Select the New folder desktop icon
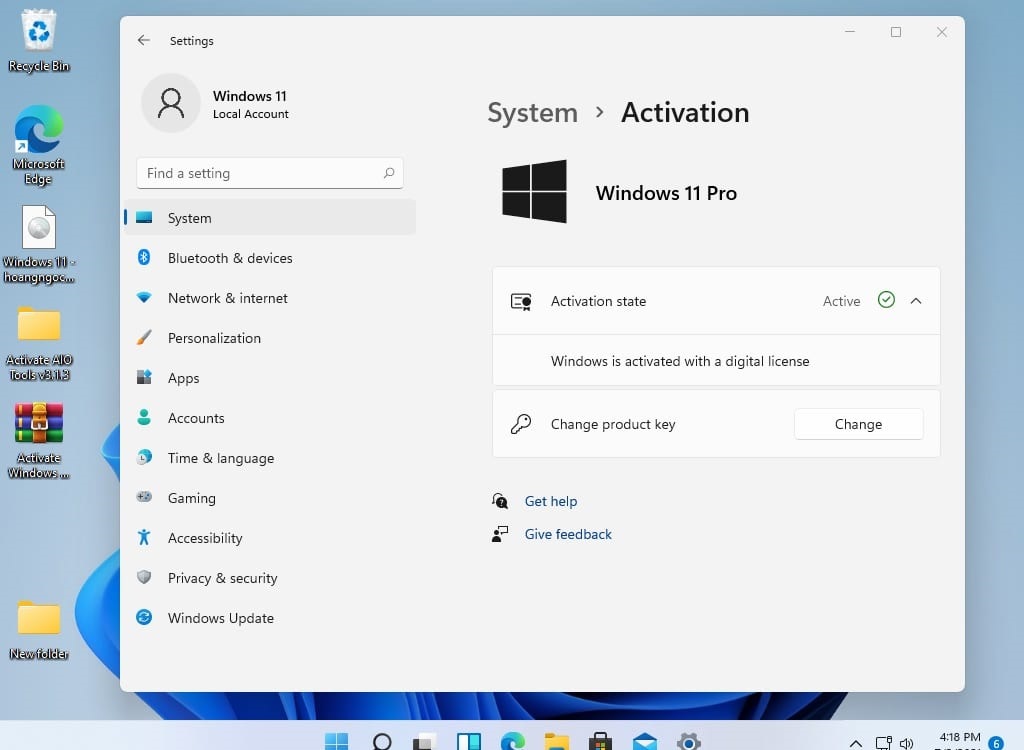1024x750 pixels. (x=39, y=630)
